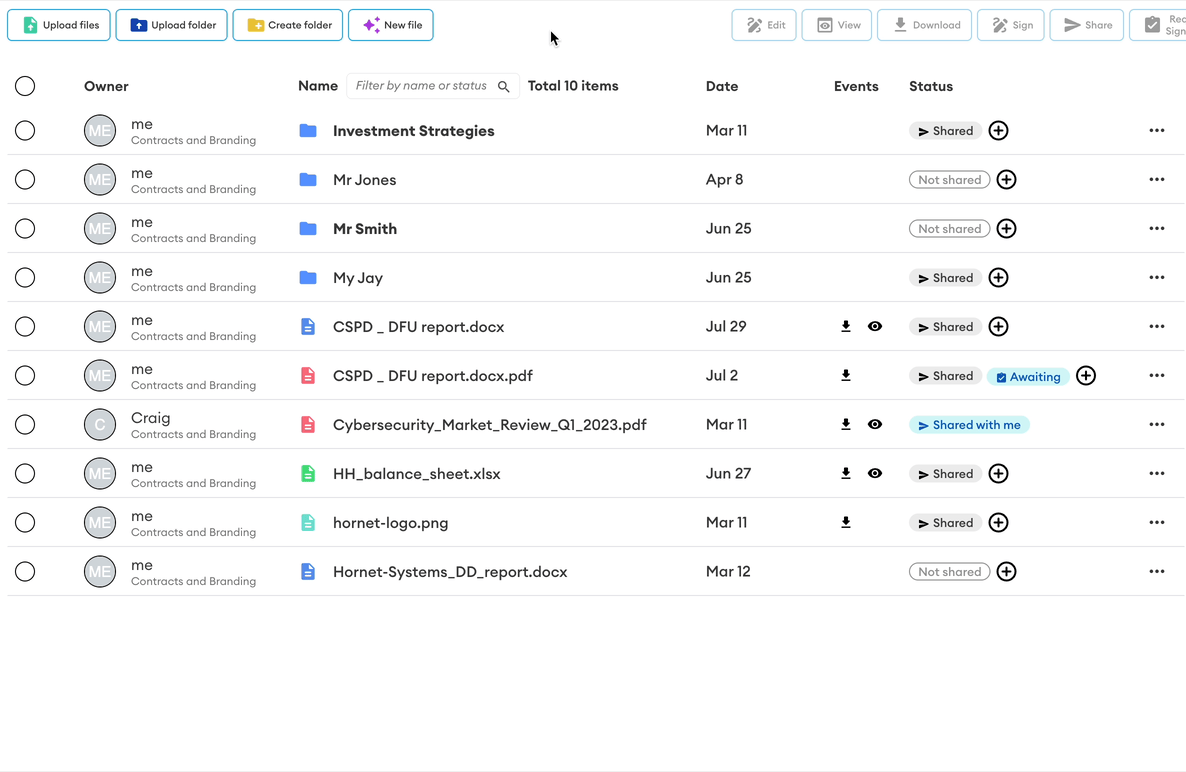Click download event icon for CSPD _ DFU report.docx
This screenshot has height=772, width=1186.
(846, 327)
